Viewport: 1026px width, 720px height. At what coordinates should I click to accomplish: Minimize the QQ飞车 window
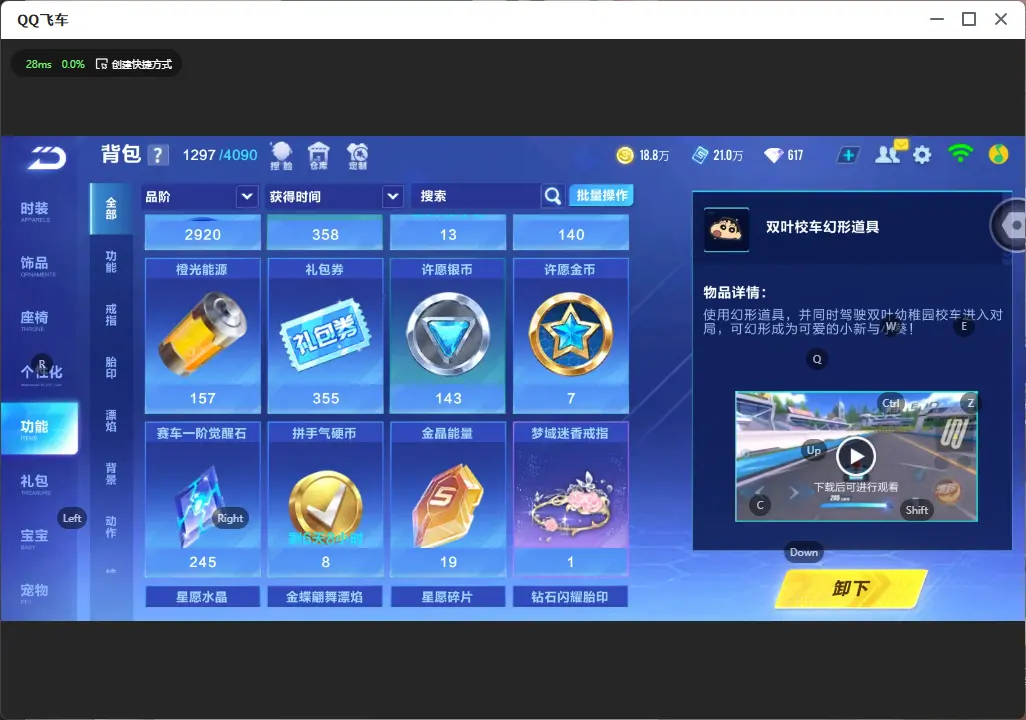(937, 19)
